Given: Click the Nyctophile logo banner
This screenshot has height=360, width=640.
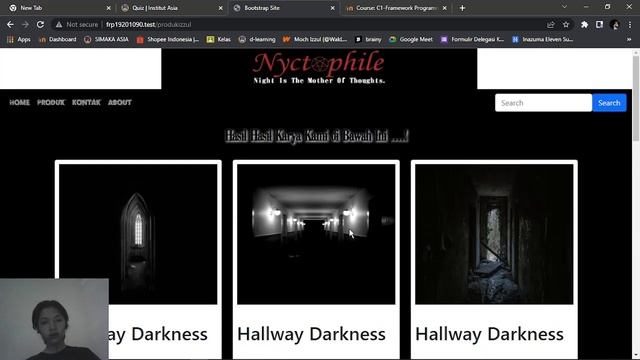Looking at the screenshot, I should (x=319, y=68).
